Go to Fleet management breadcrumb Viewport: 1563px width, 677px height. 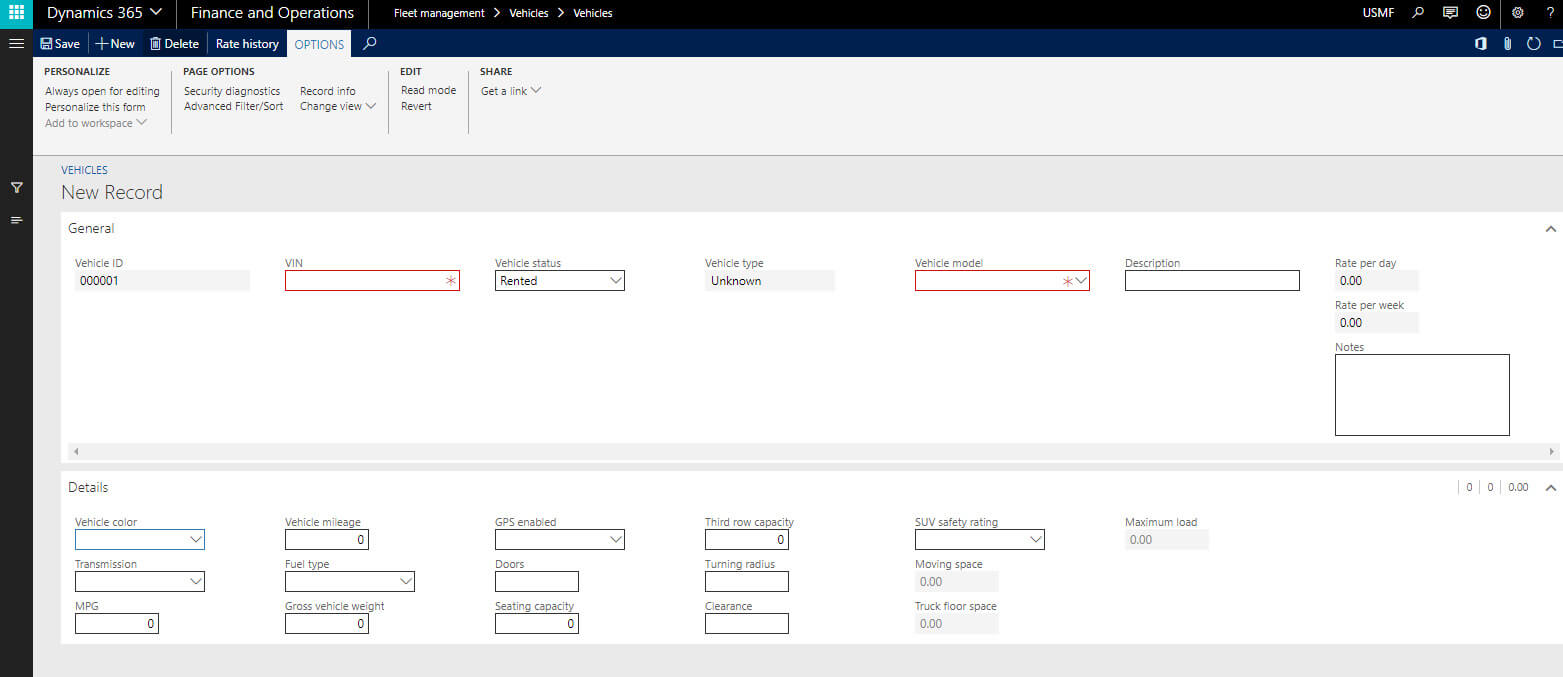point(439,13)
